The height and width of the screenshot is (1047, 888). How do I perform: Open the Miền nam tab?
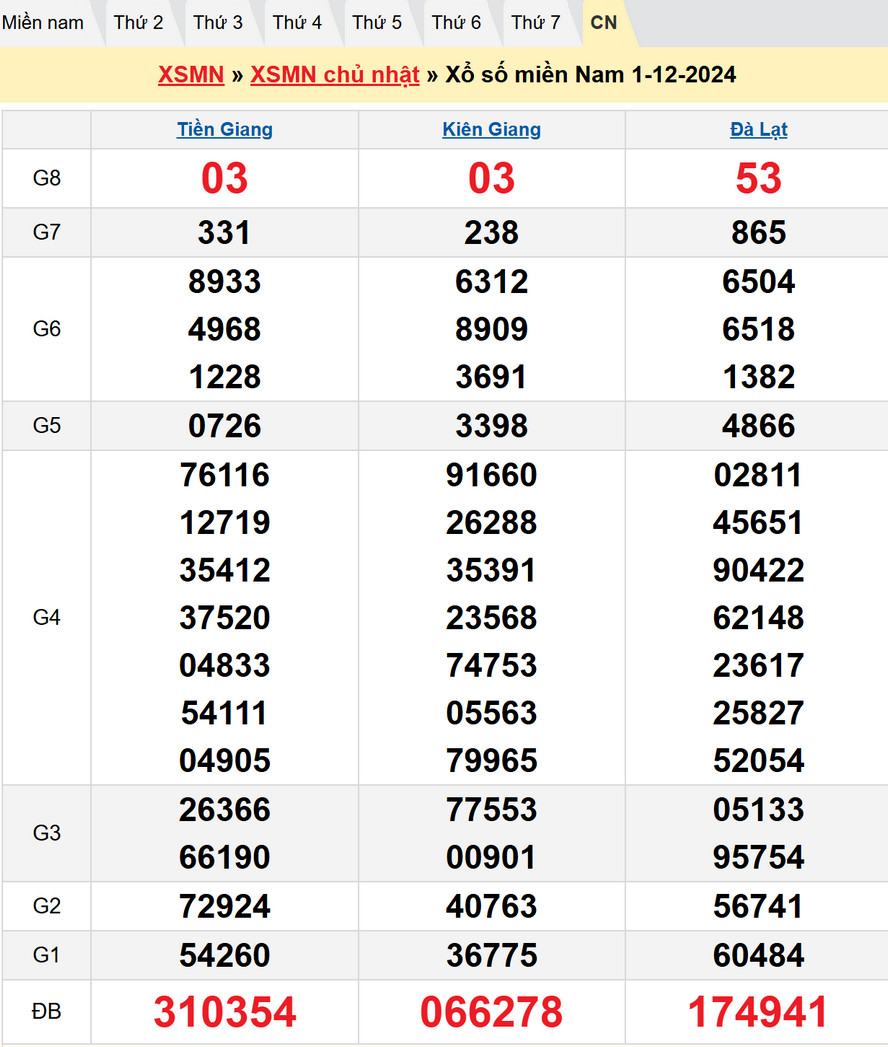tap(43, 22)
